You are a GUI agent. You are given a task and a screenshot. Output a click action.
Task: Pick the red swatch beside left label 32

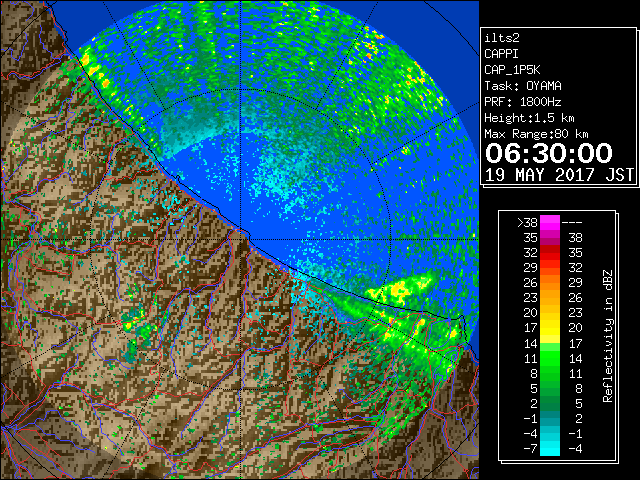click(550, 253)
